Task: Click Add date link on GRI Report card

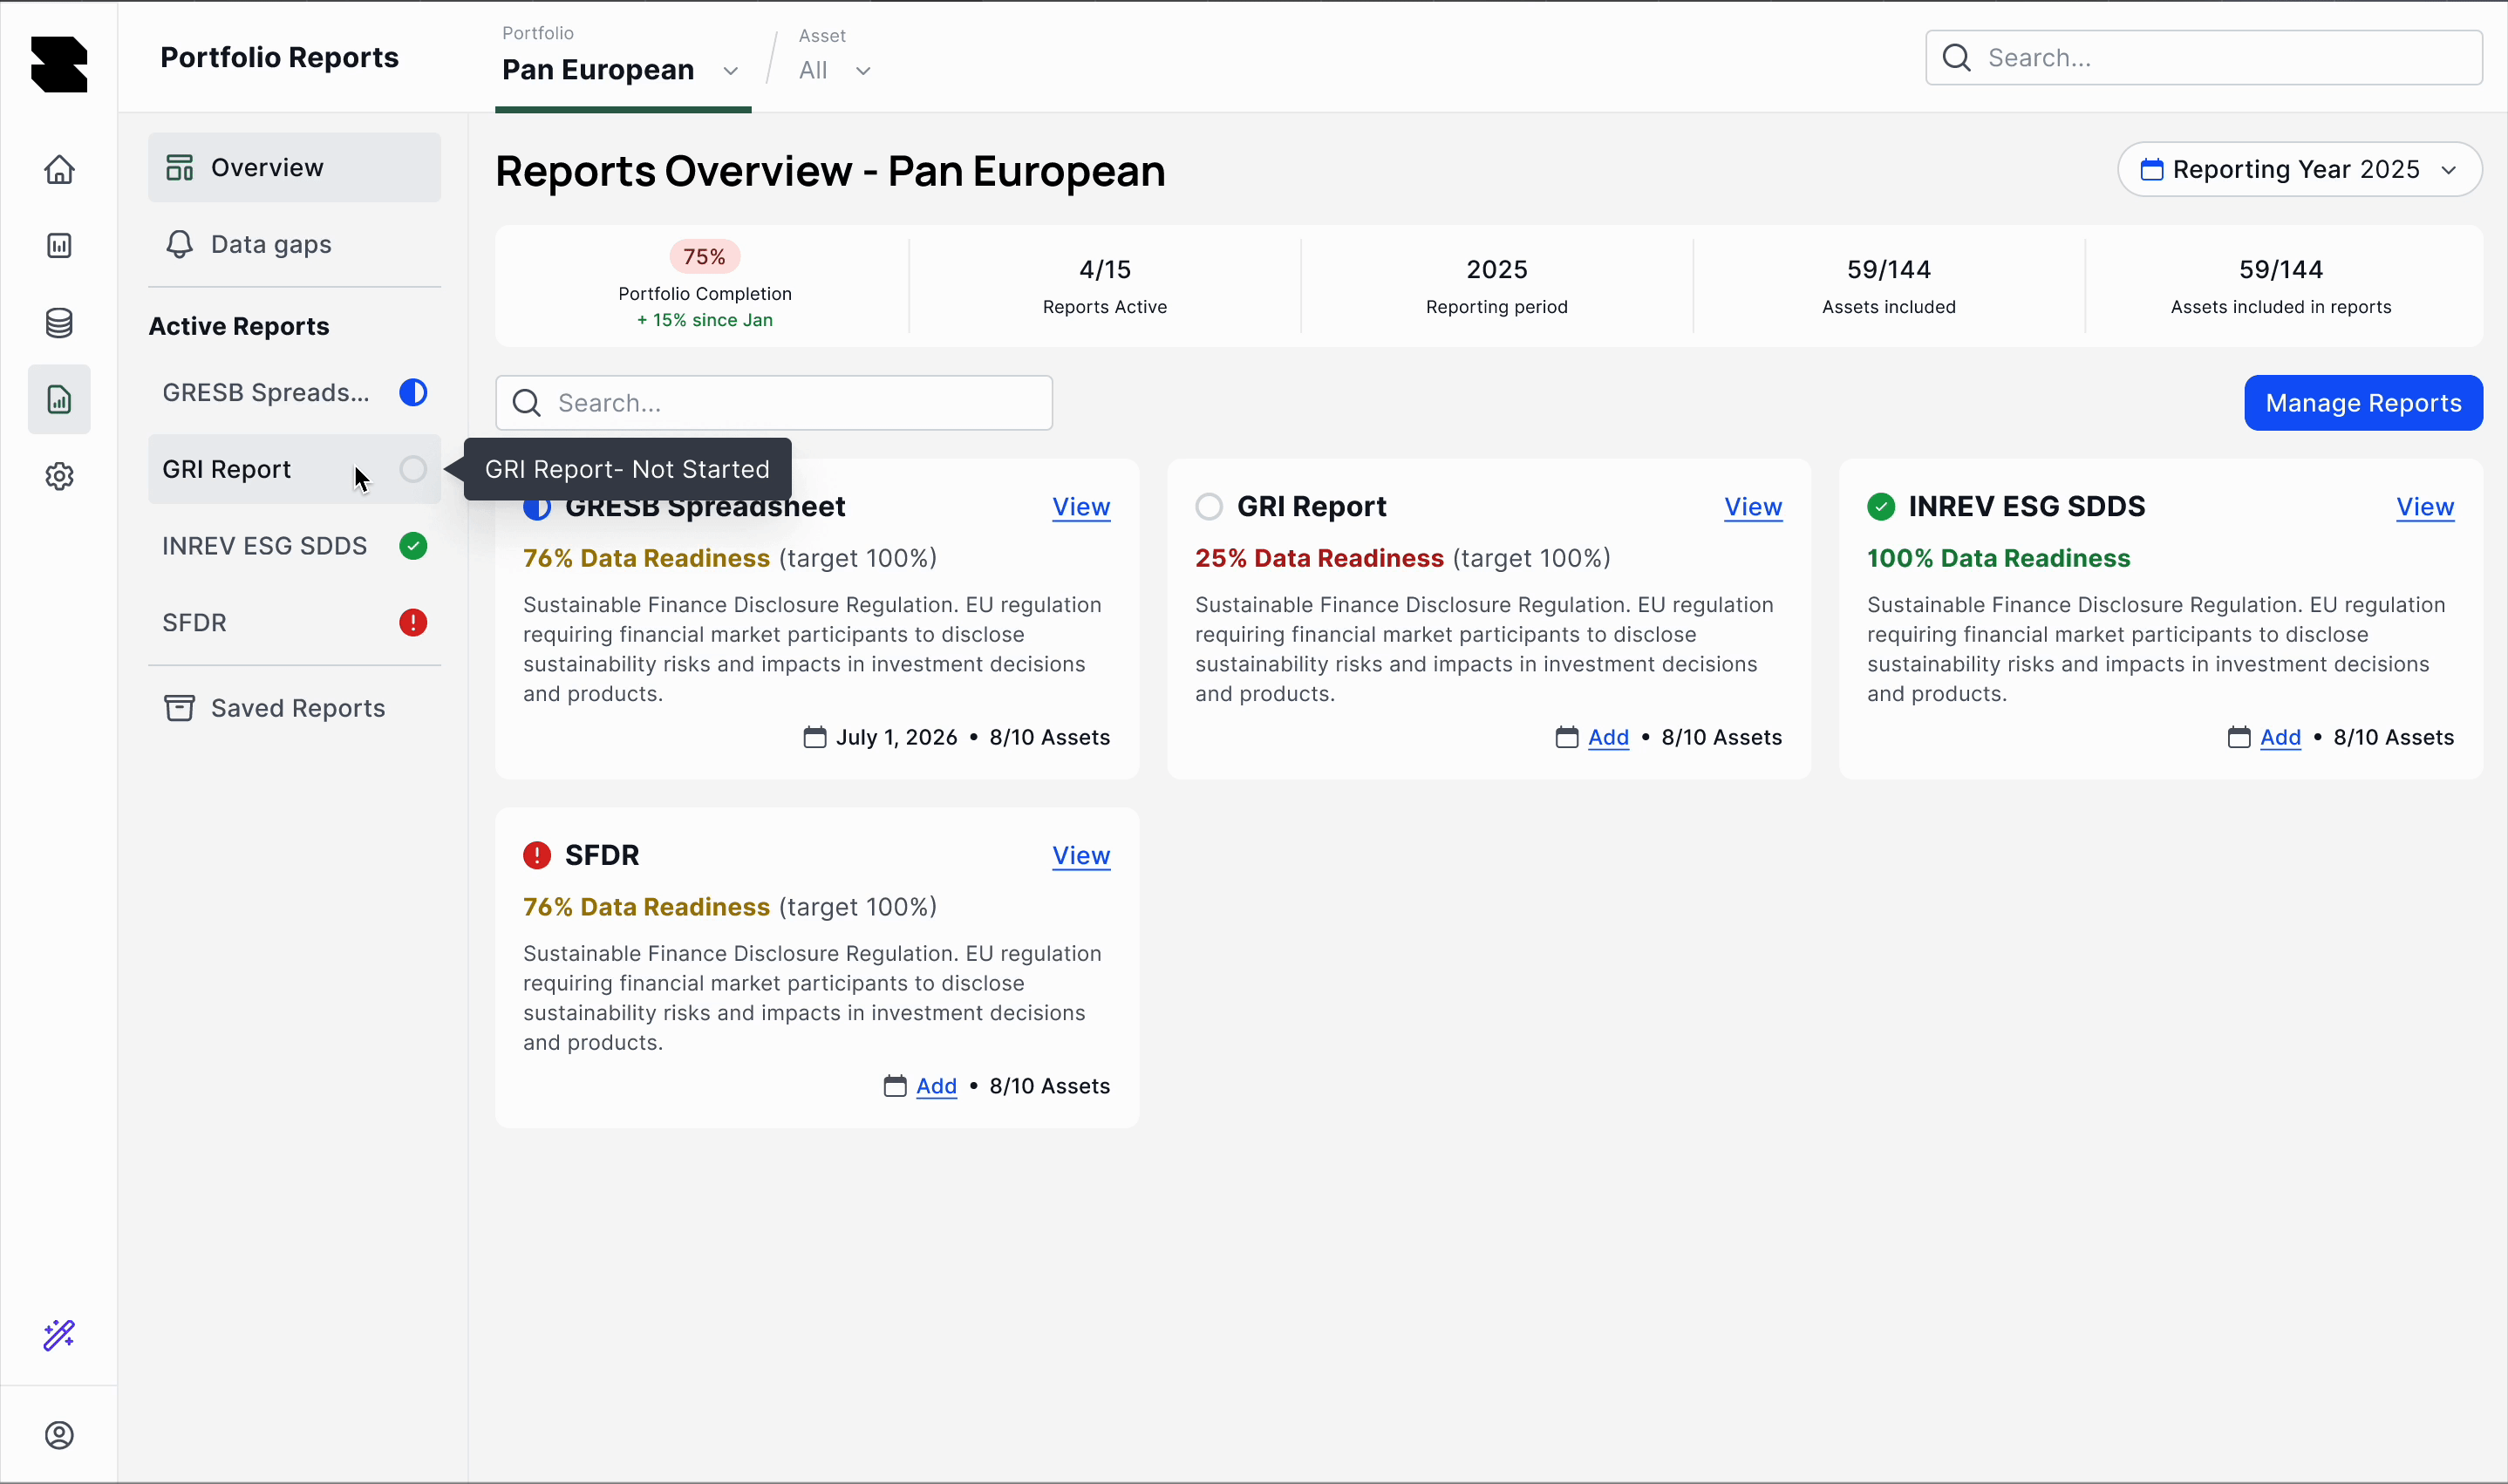Action: 1608,737
